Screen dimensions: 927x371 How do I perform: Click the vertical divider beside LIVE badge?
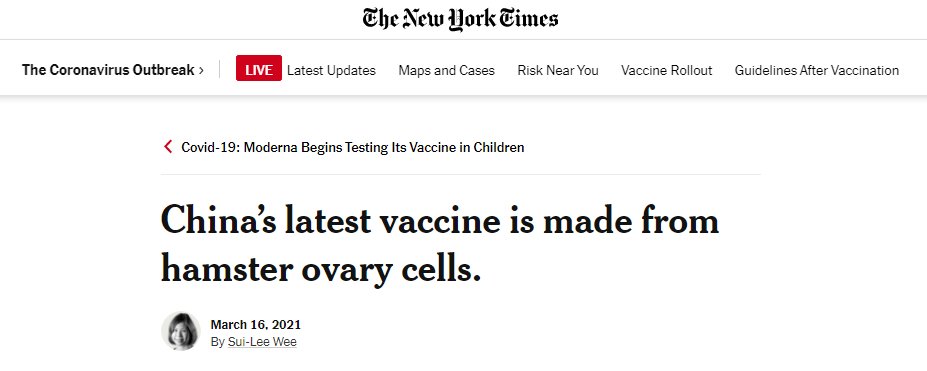pos(219,69)
